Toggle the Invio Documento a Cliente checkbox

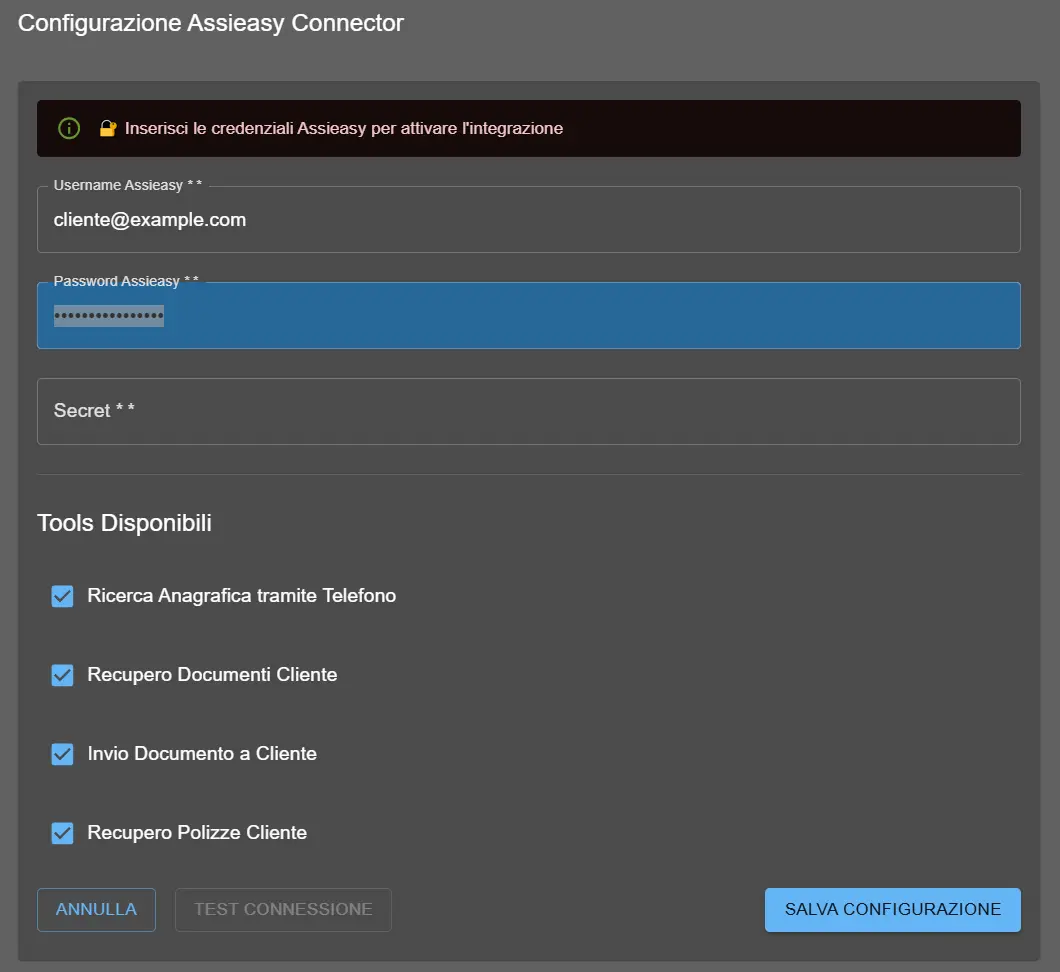(62, 753)
